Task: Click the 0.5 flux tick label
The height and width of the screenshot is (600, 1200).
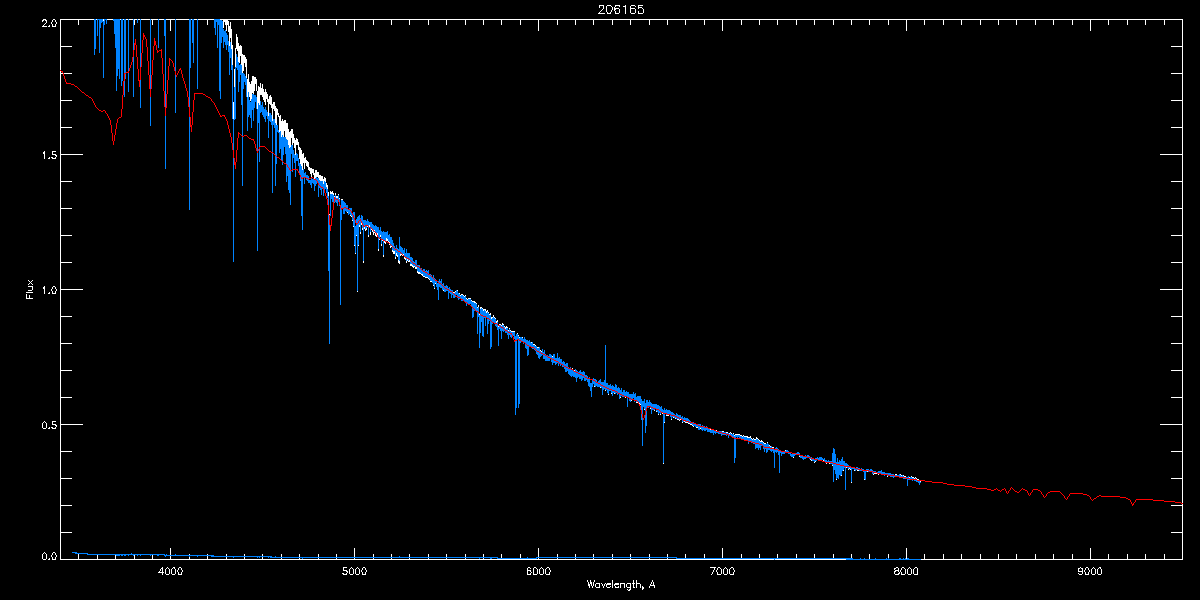Action: (x=48, y=424)
